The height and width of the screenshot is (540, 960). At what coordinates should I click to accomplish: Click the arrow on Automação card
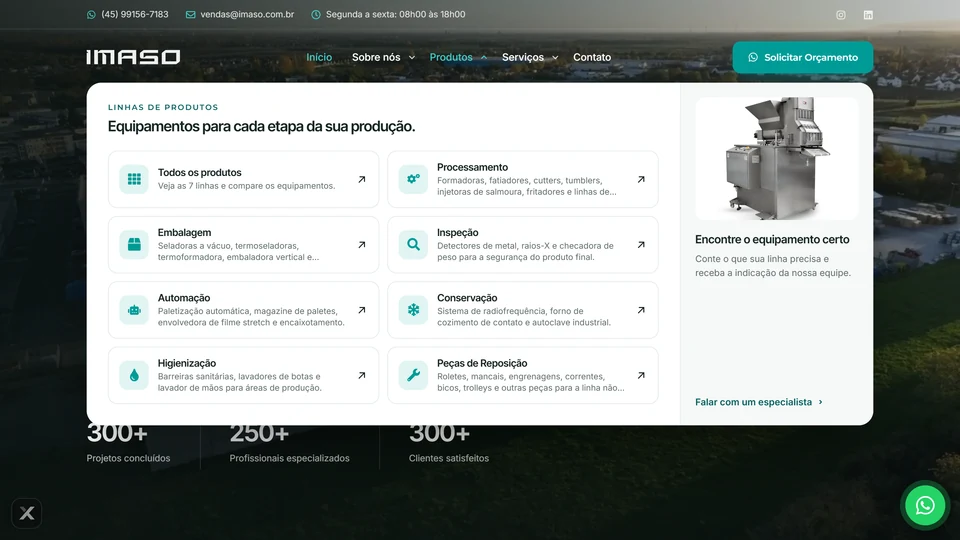pos(362,310)
